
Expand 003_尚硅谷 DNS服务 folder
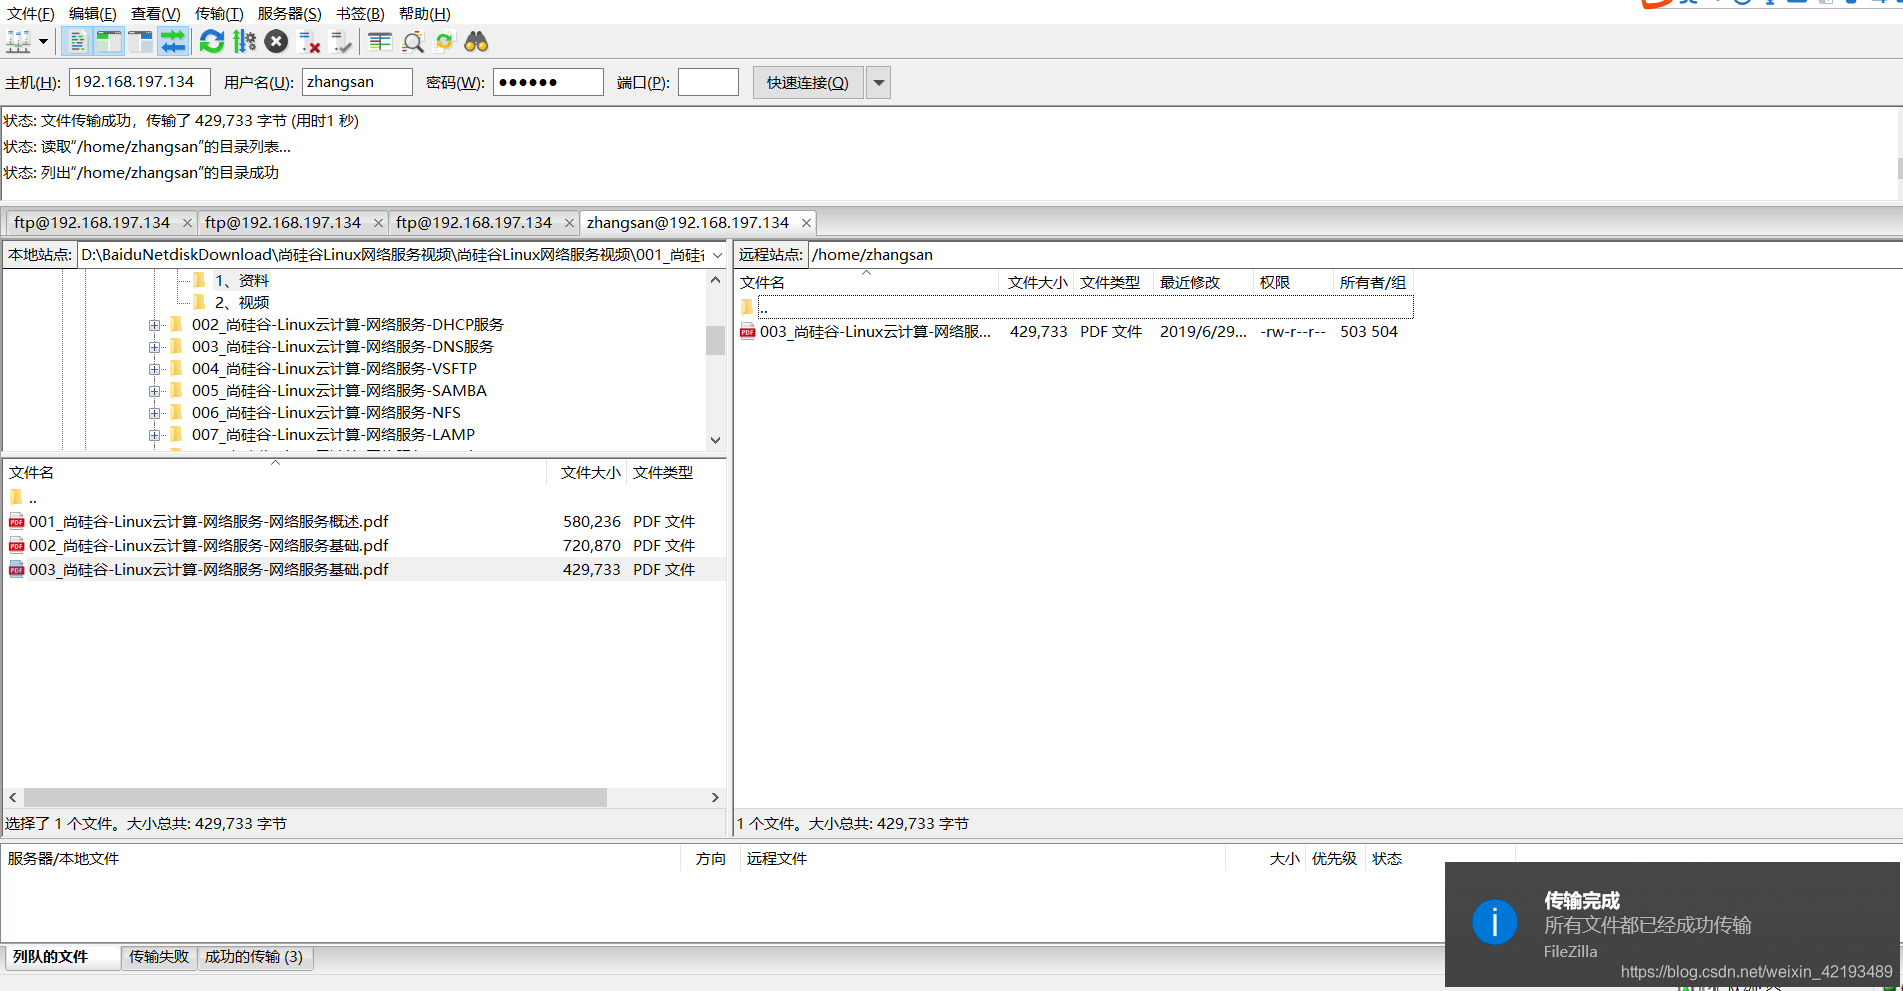154,347
